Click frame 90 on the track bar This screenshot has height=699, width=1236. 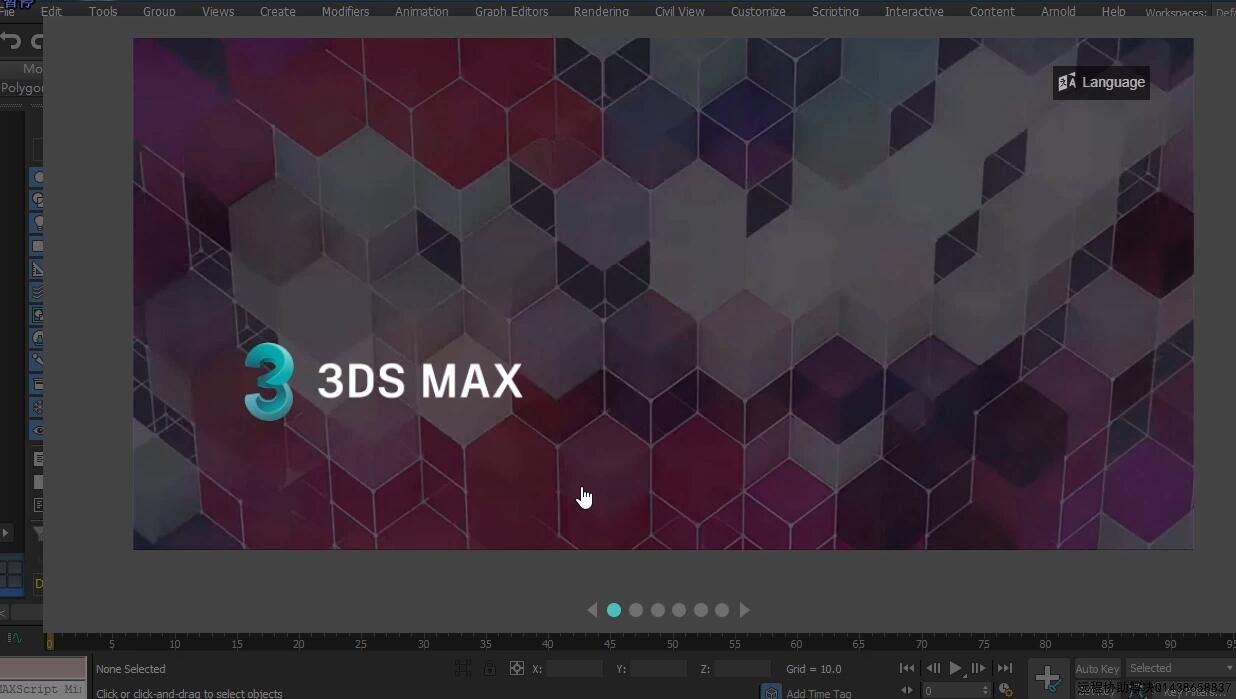(1170, 643)
